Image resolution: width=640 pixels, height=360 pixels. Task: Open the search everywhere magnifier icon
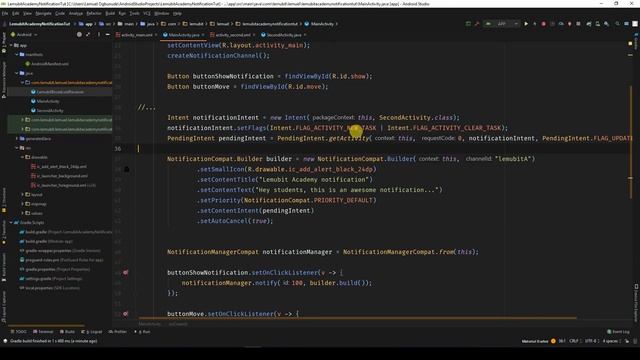pos(617,24)
